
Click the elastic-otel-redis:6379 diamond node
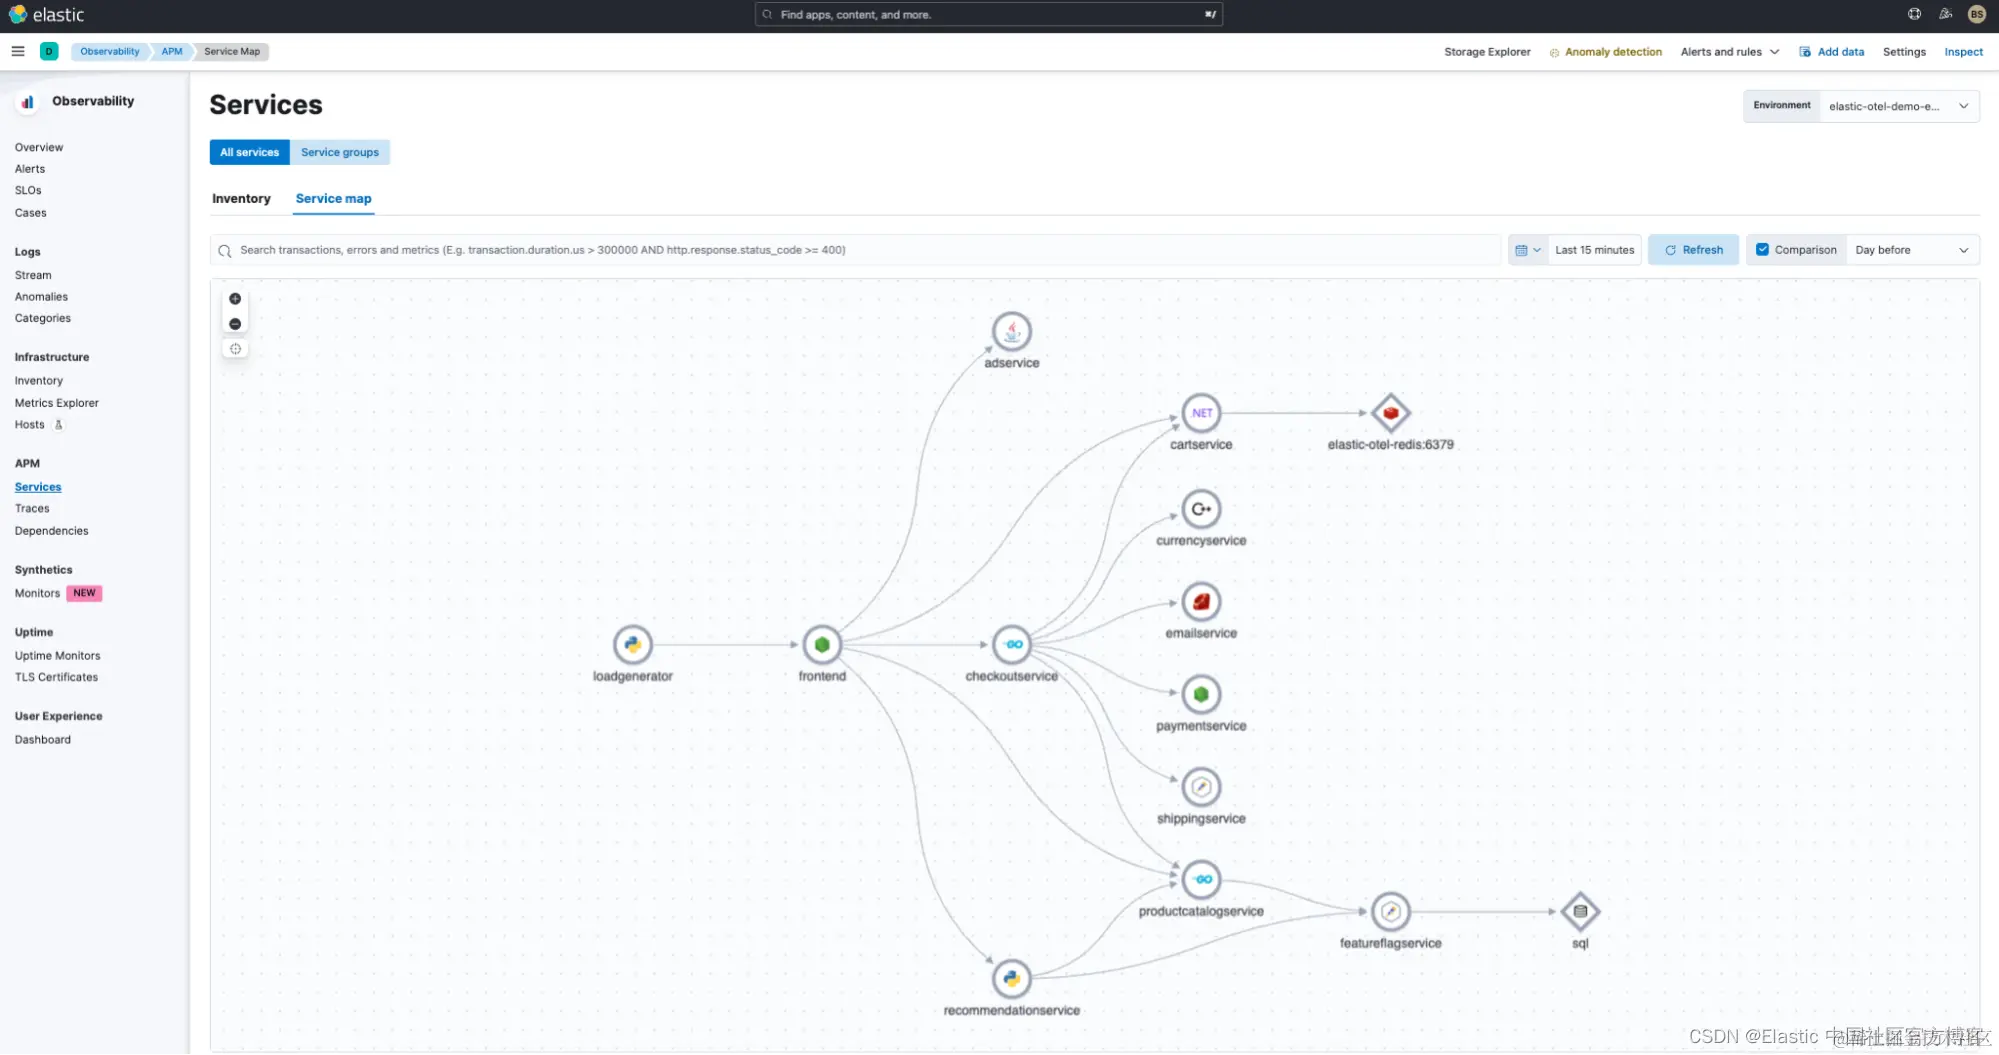[1390, 413]
